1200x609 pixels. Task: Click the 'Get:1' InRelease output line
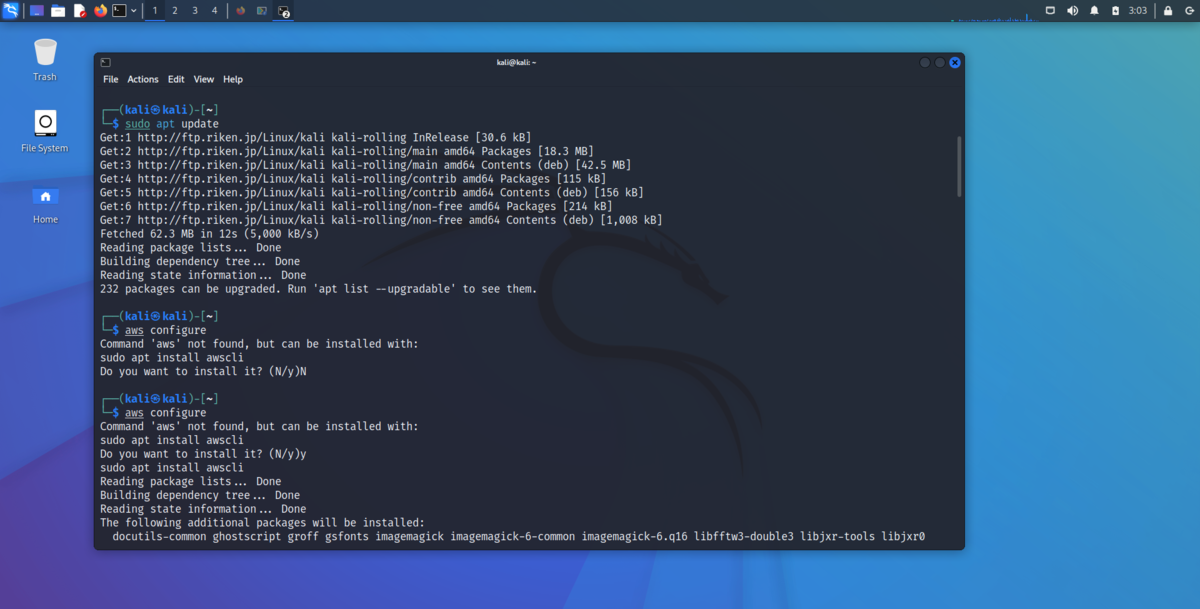click(x=315, y=137)
